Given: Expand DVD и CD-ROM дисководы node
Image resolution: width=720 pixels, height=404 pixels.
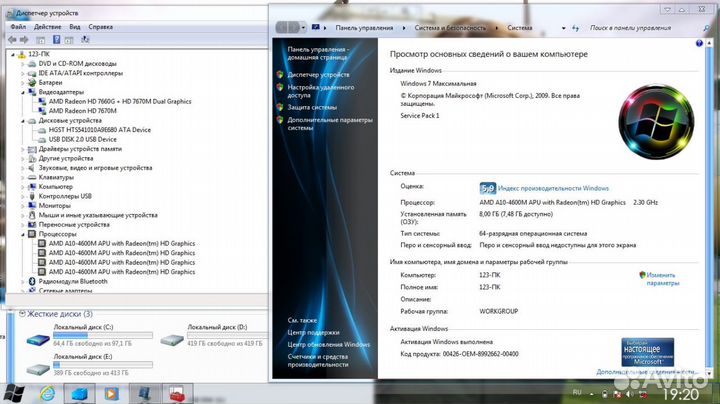Looking at the screenshot, I should click(x=22, y=64).
